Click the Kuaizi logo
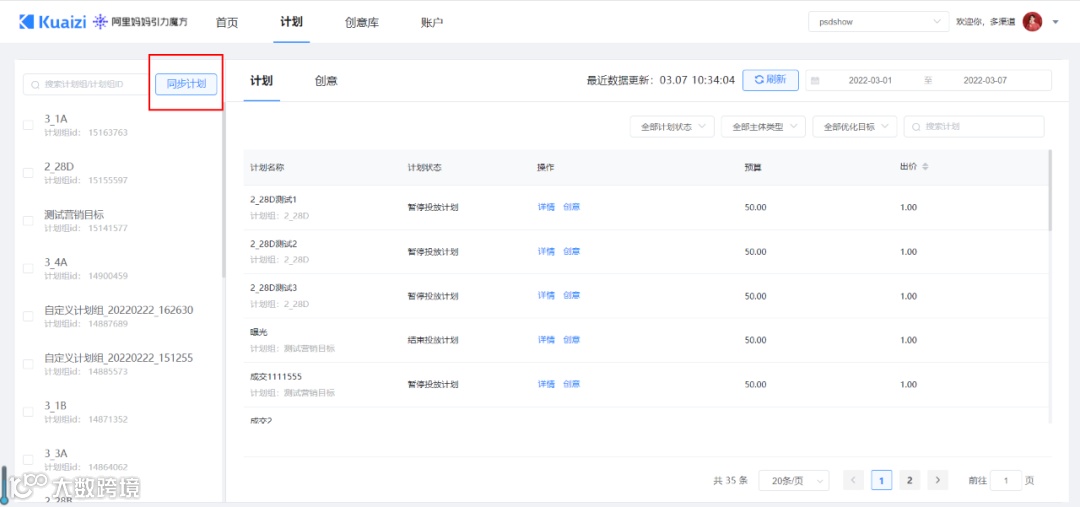 (52, 22)
